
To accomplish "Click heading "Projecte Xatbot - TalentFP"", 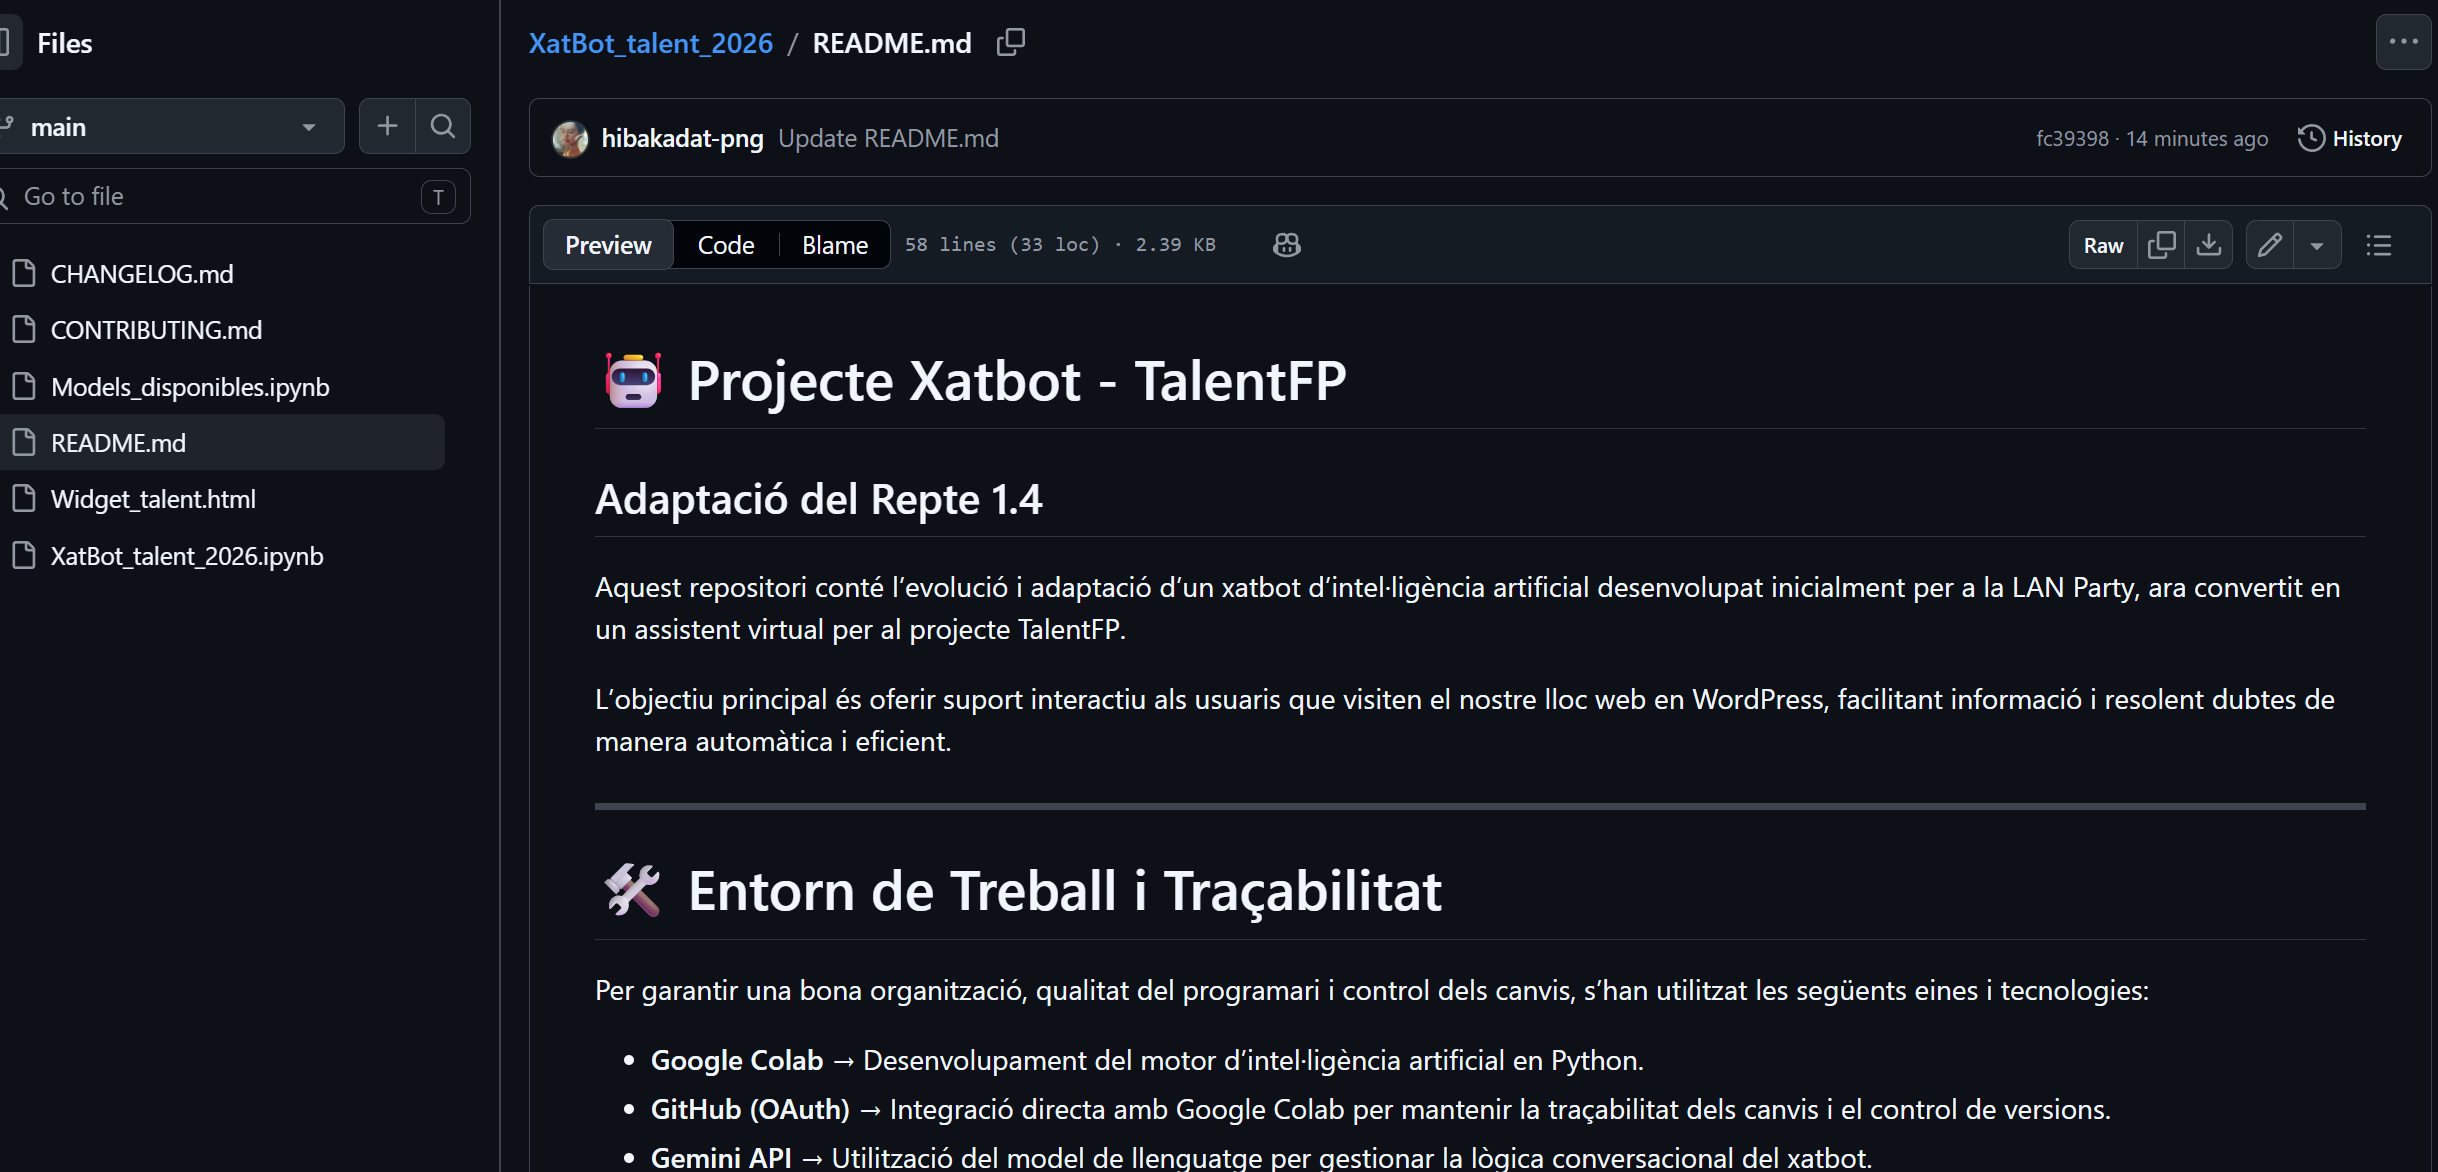I will click(1017, 381).
